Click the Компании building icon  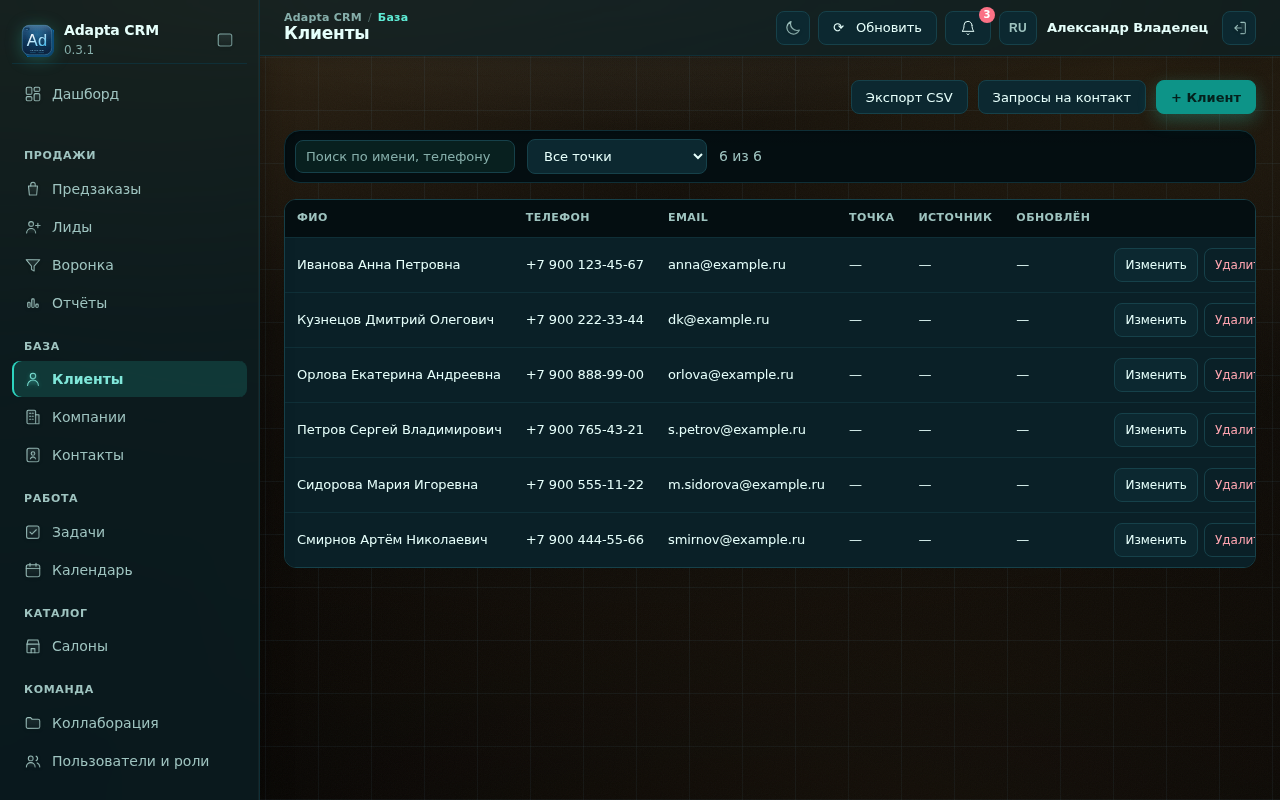pyautogui.click(x=33, y=417)
